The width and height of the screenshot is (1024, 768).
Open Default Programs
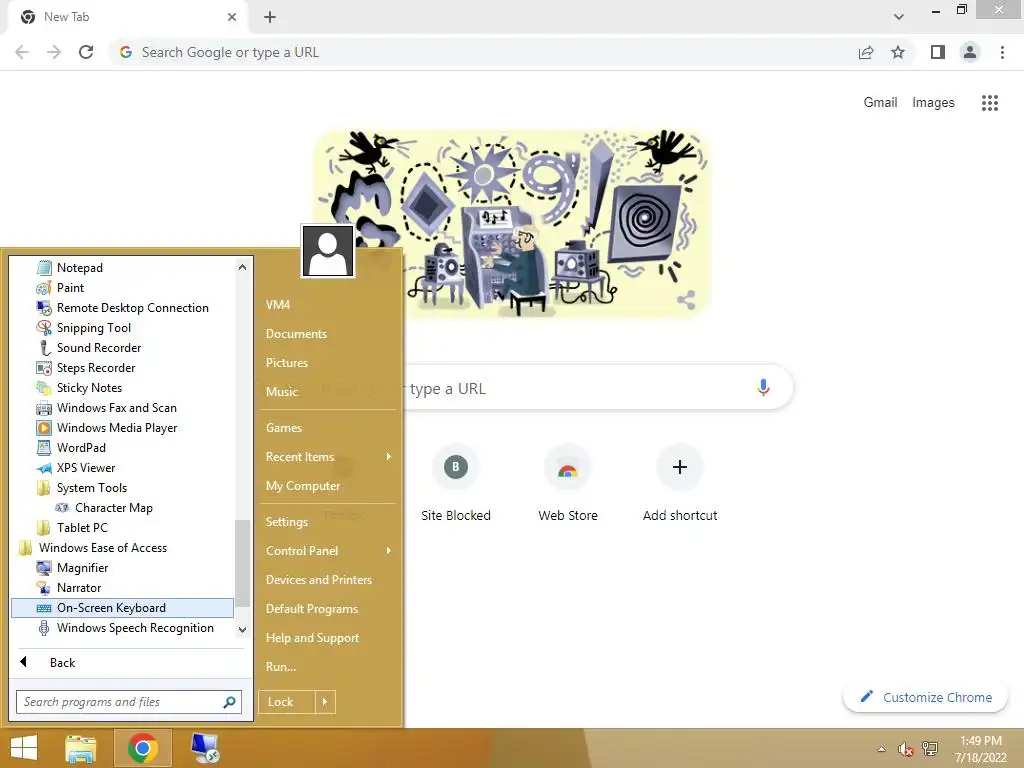click(312, 609)
